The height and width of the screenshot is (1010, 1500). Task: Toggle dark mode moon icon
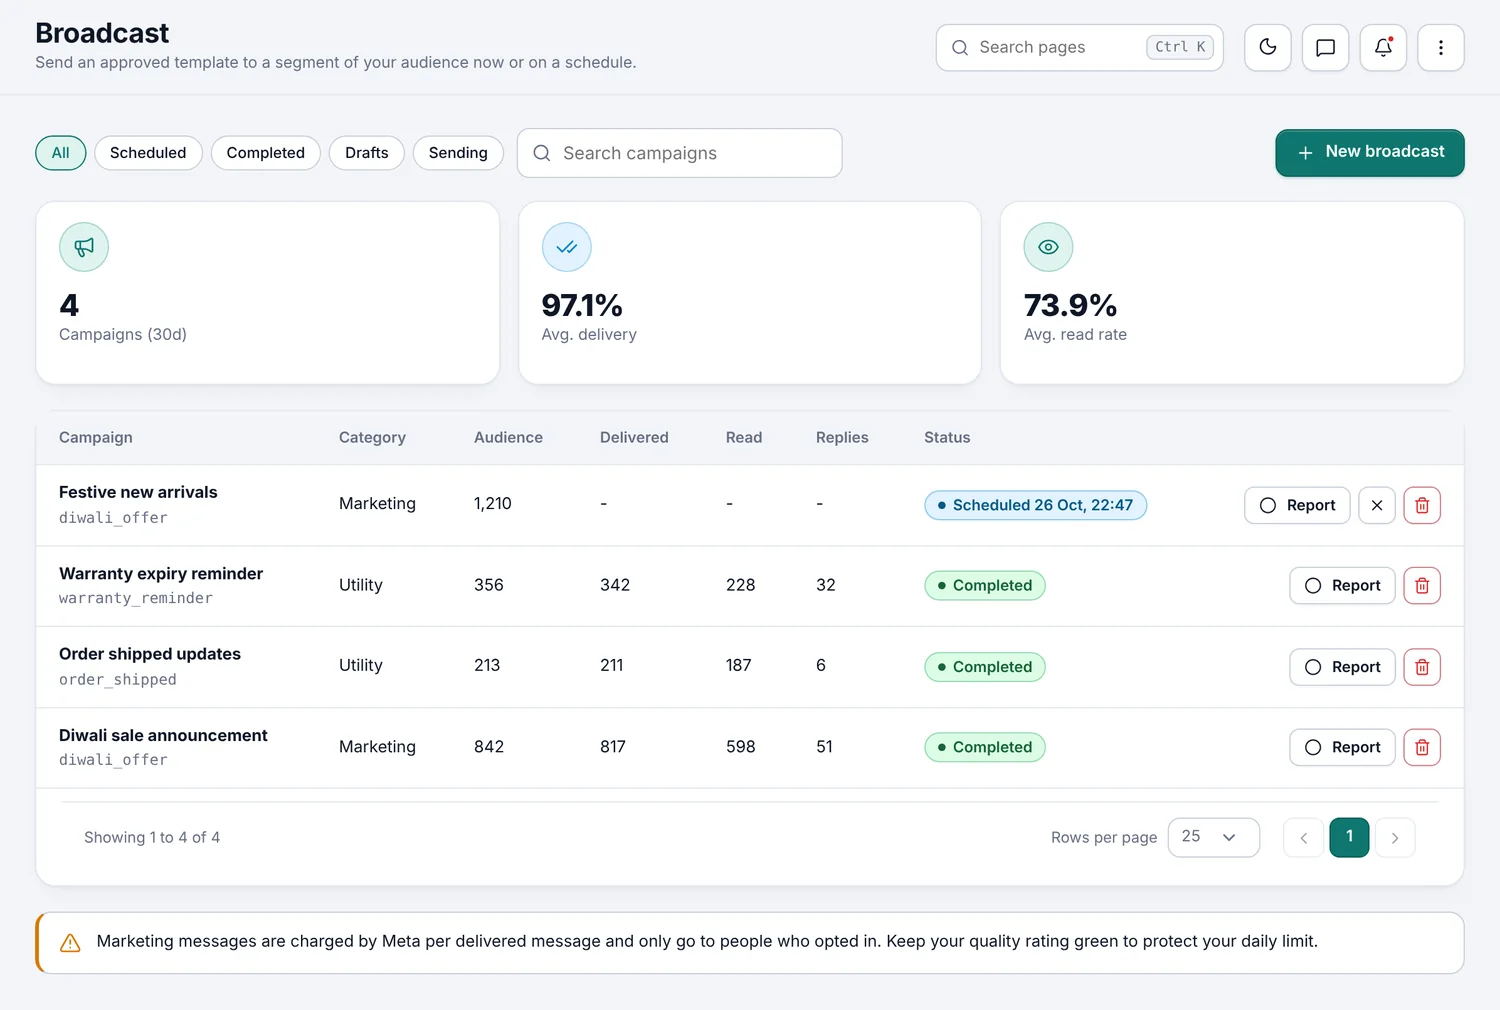(x=1267, y=47)
